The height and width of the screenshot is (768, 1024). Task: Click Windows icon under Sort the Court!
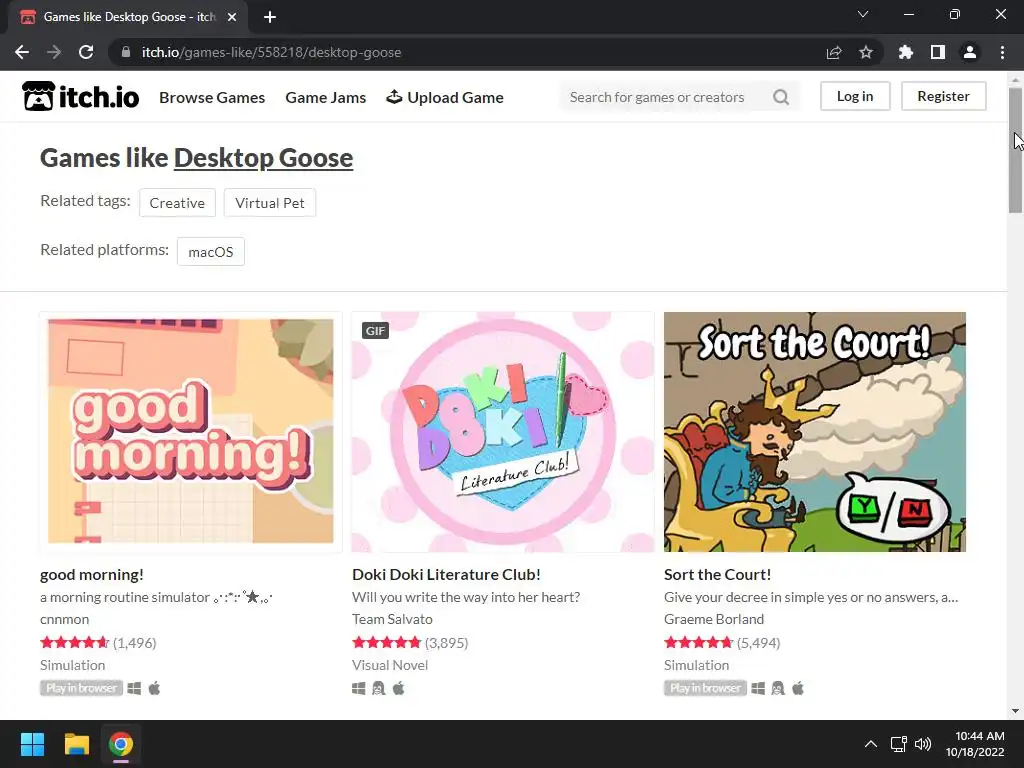tap(758, 688)
